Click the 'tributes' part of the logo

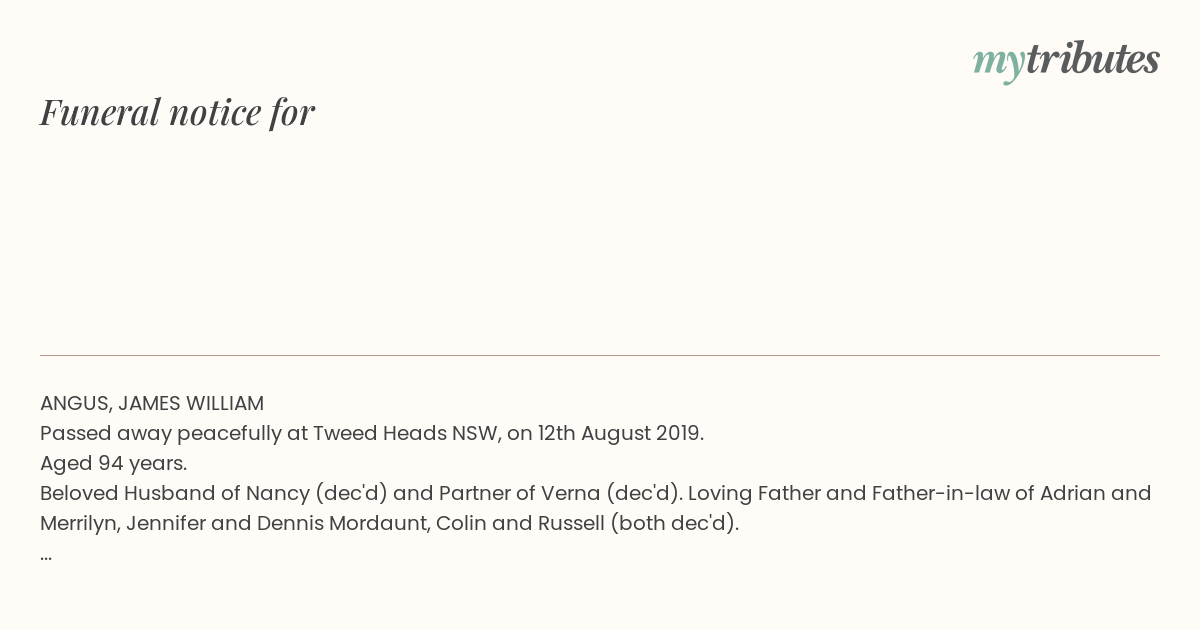[1093, 59]
